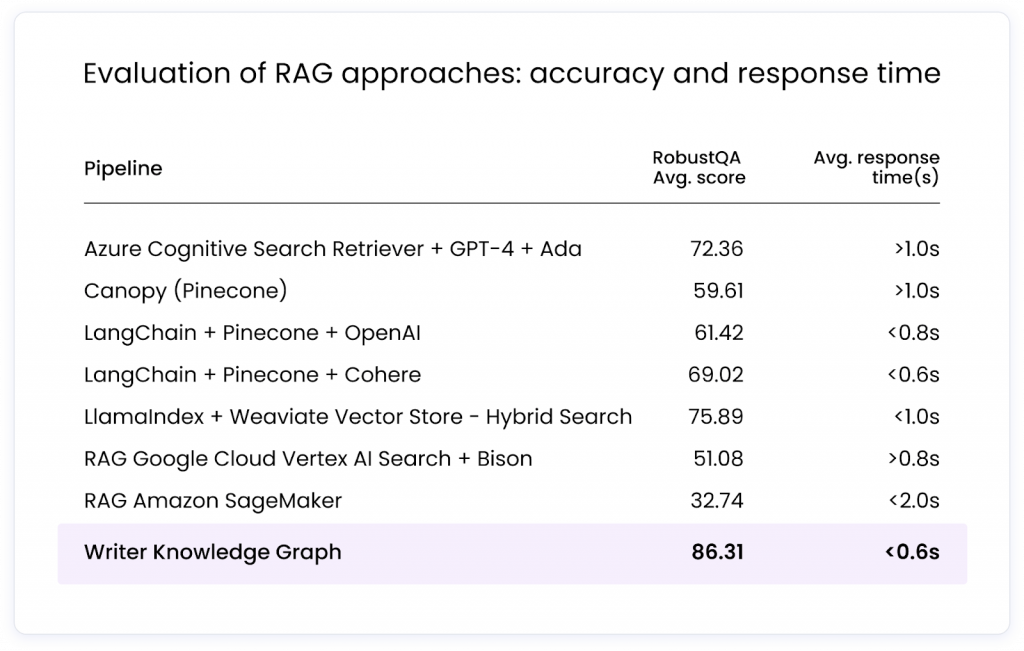1024x651 pixels.
Task: Click the bold 86.31 score value
Action: coord(717,552)
